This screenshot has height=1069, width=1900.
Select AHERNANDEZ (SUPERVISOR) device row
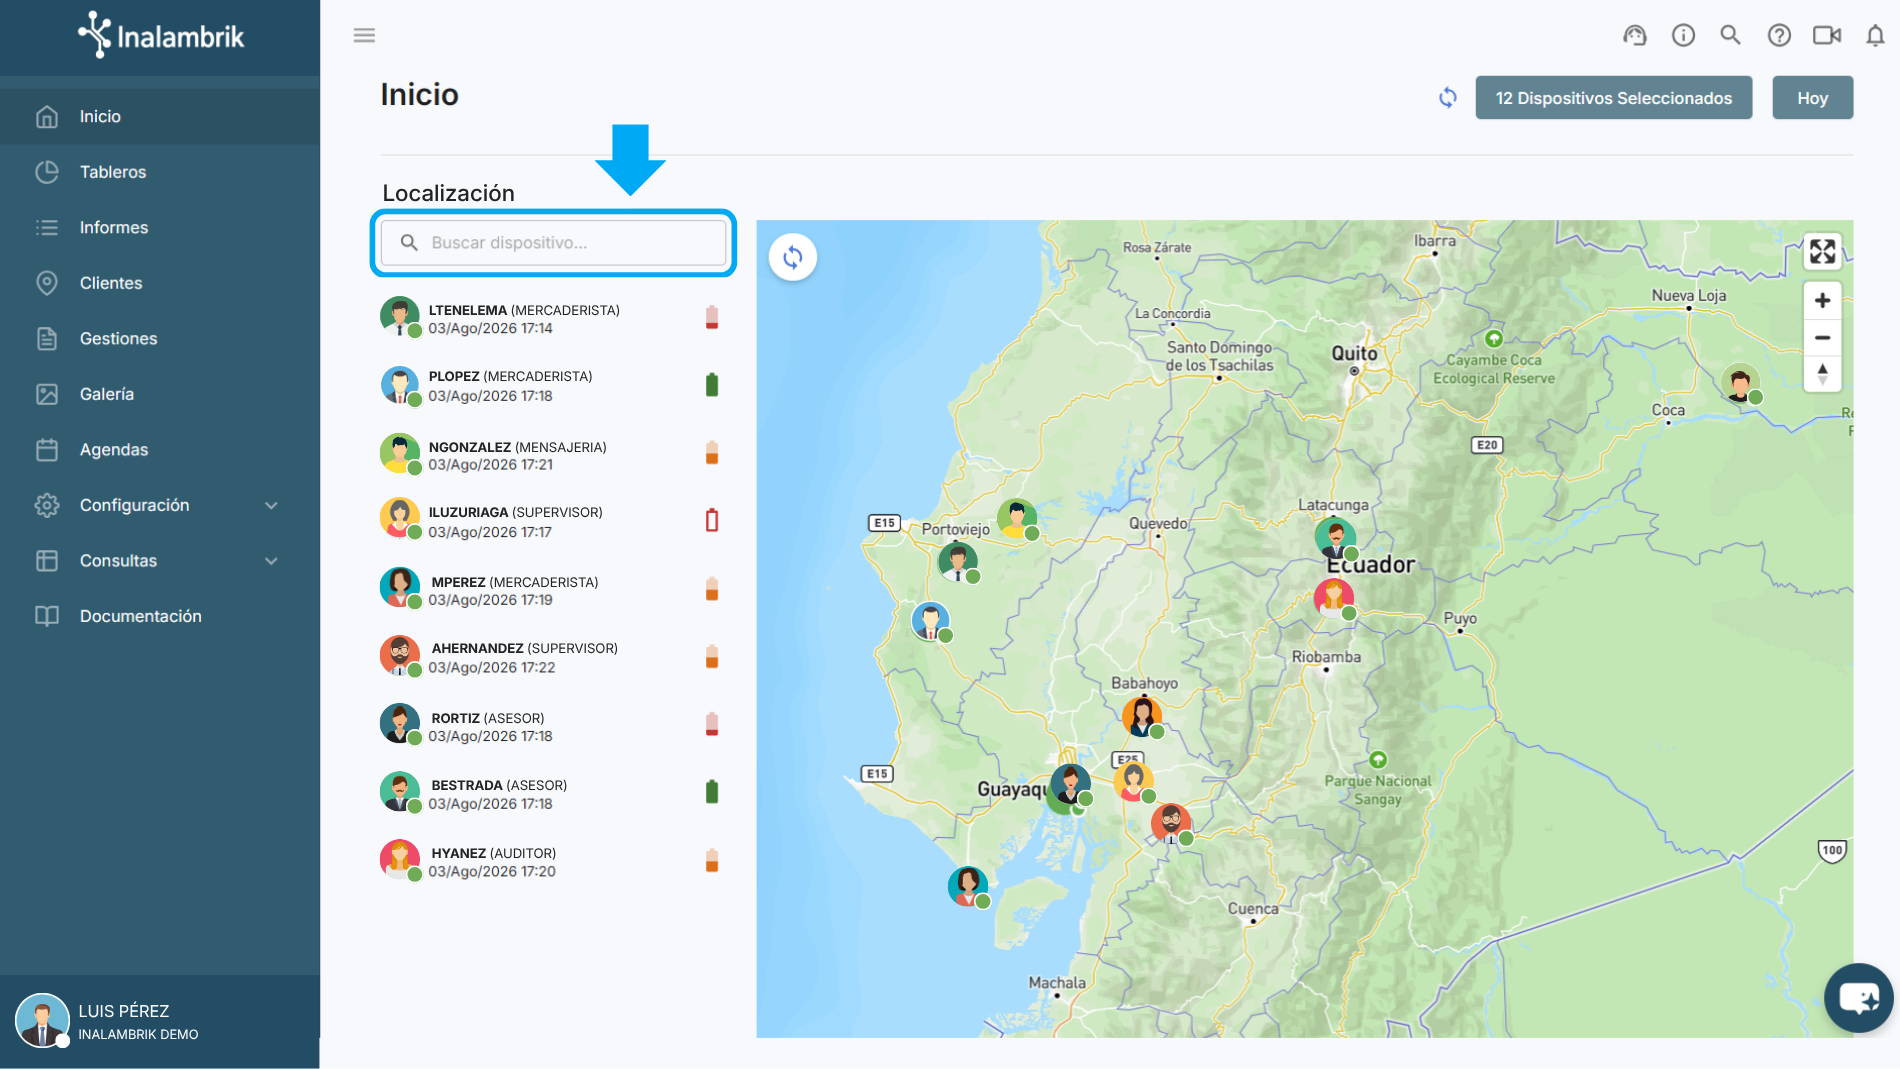pos(551,657)
